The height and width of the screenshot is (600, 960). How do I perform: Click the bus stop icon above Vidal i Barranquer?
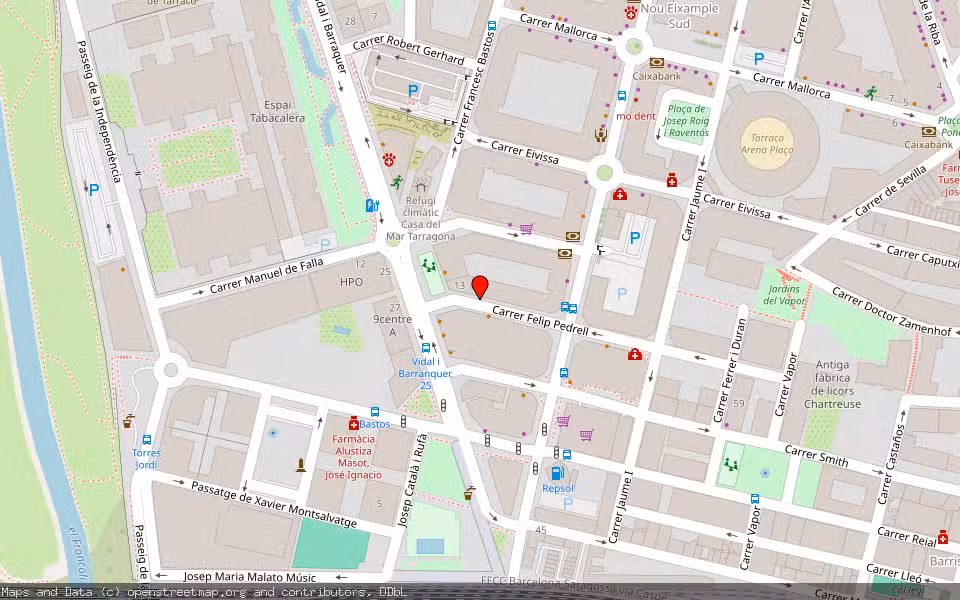[426, 348]
